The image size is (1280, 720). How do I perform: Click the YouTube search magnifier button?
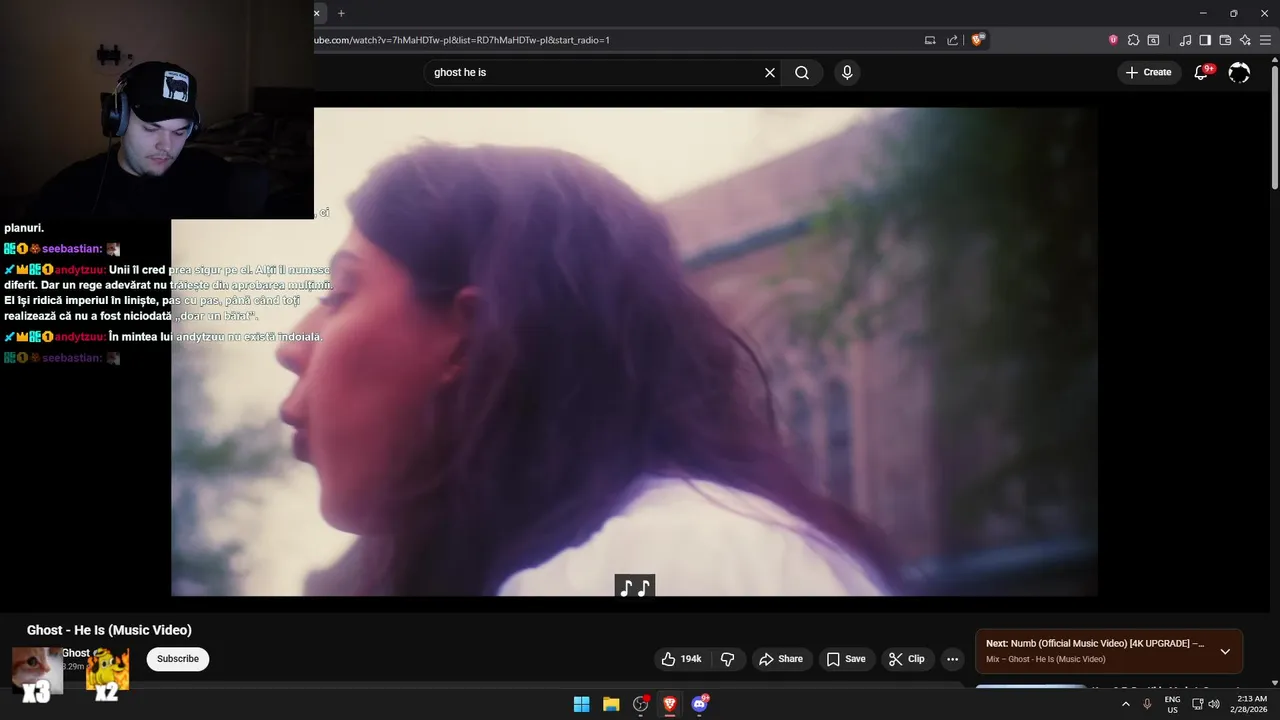click(802, 72)
